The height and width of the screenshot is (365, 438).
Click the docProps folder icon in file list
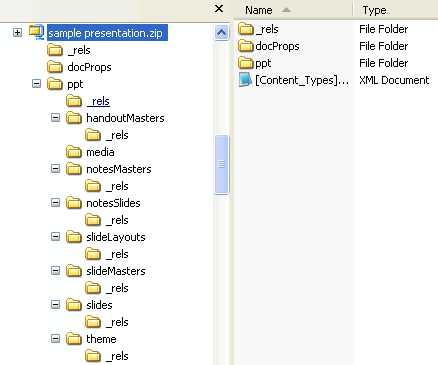(246, 46)
